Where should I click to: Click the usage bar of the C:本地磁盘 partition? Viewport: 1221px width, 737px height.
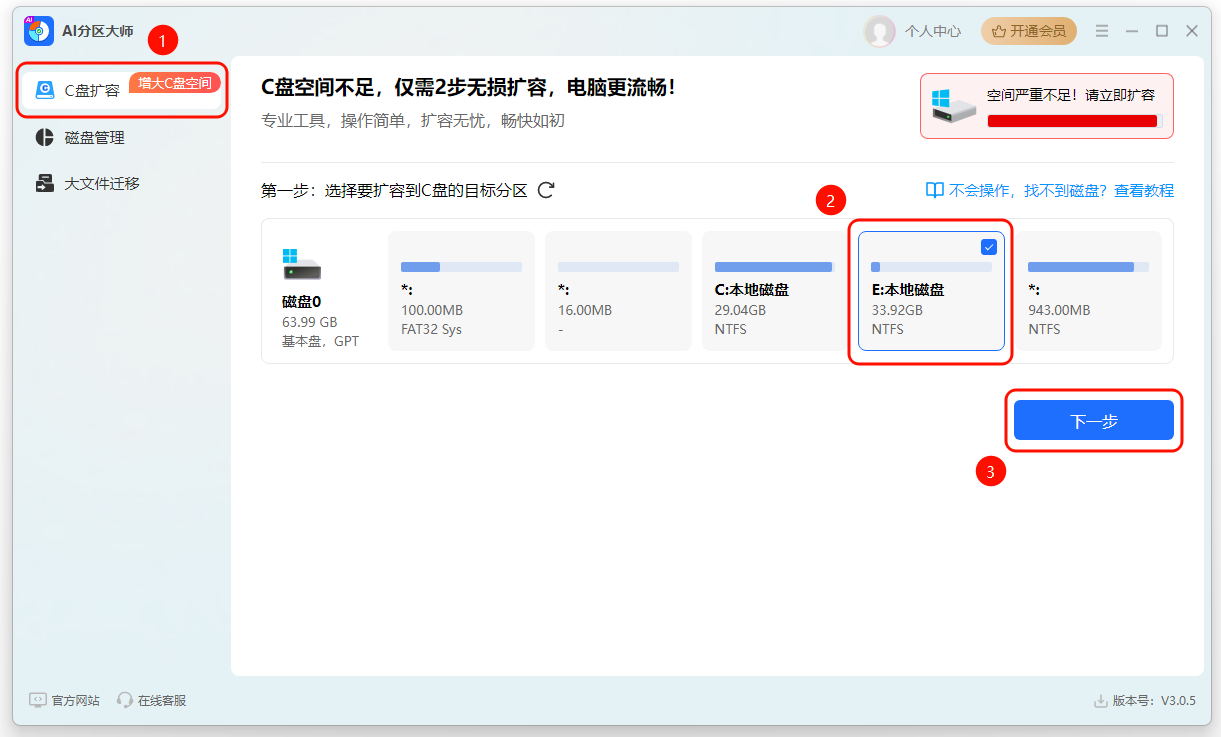click(x=775, y=267)
